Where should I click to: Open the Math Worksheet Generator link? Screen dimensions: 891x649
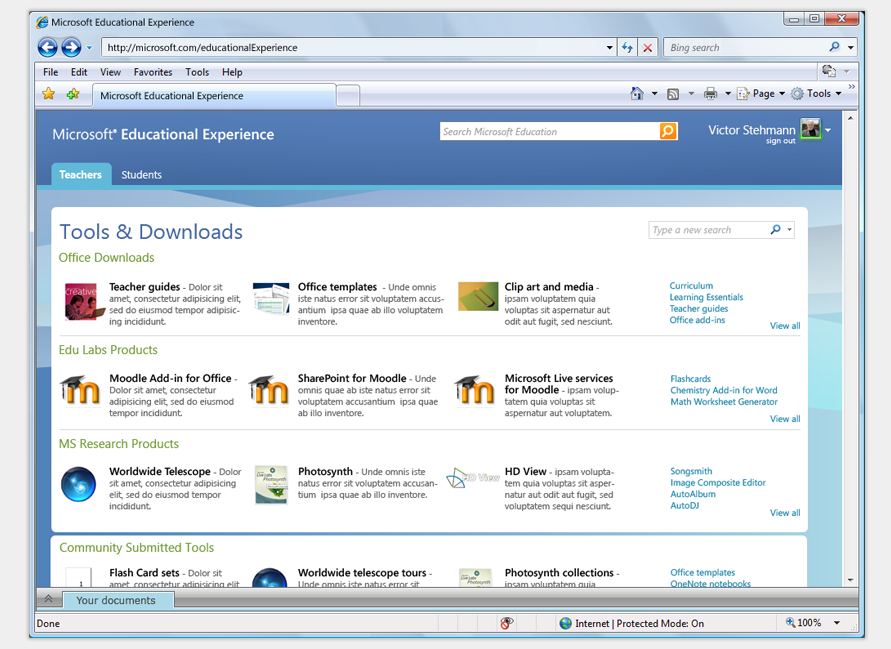pyautogui.click(x=723, y=401)
